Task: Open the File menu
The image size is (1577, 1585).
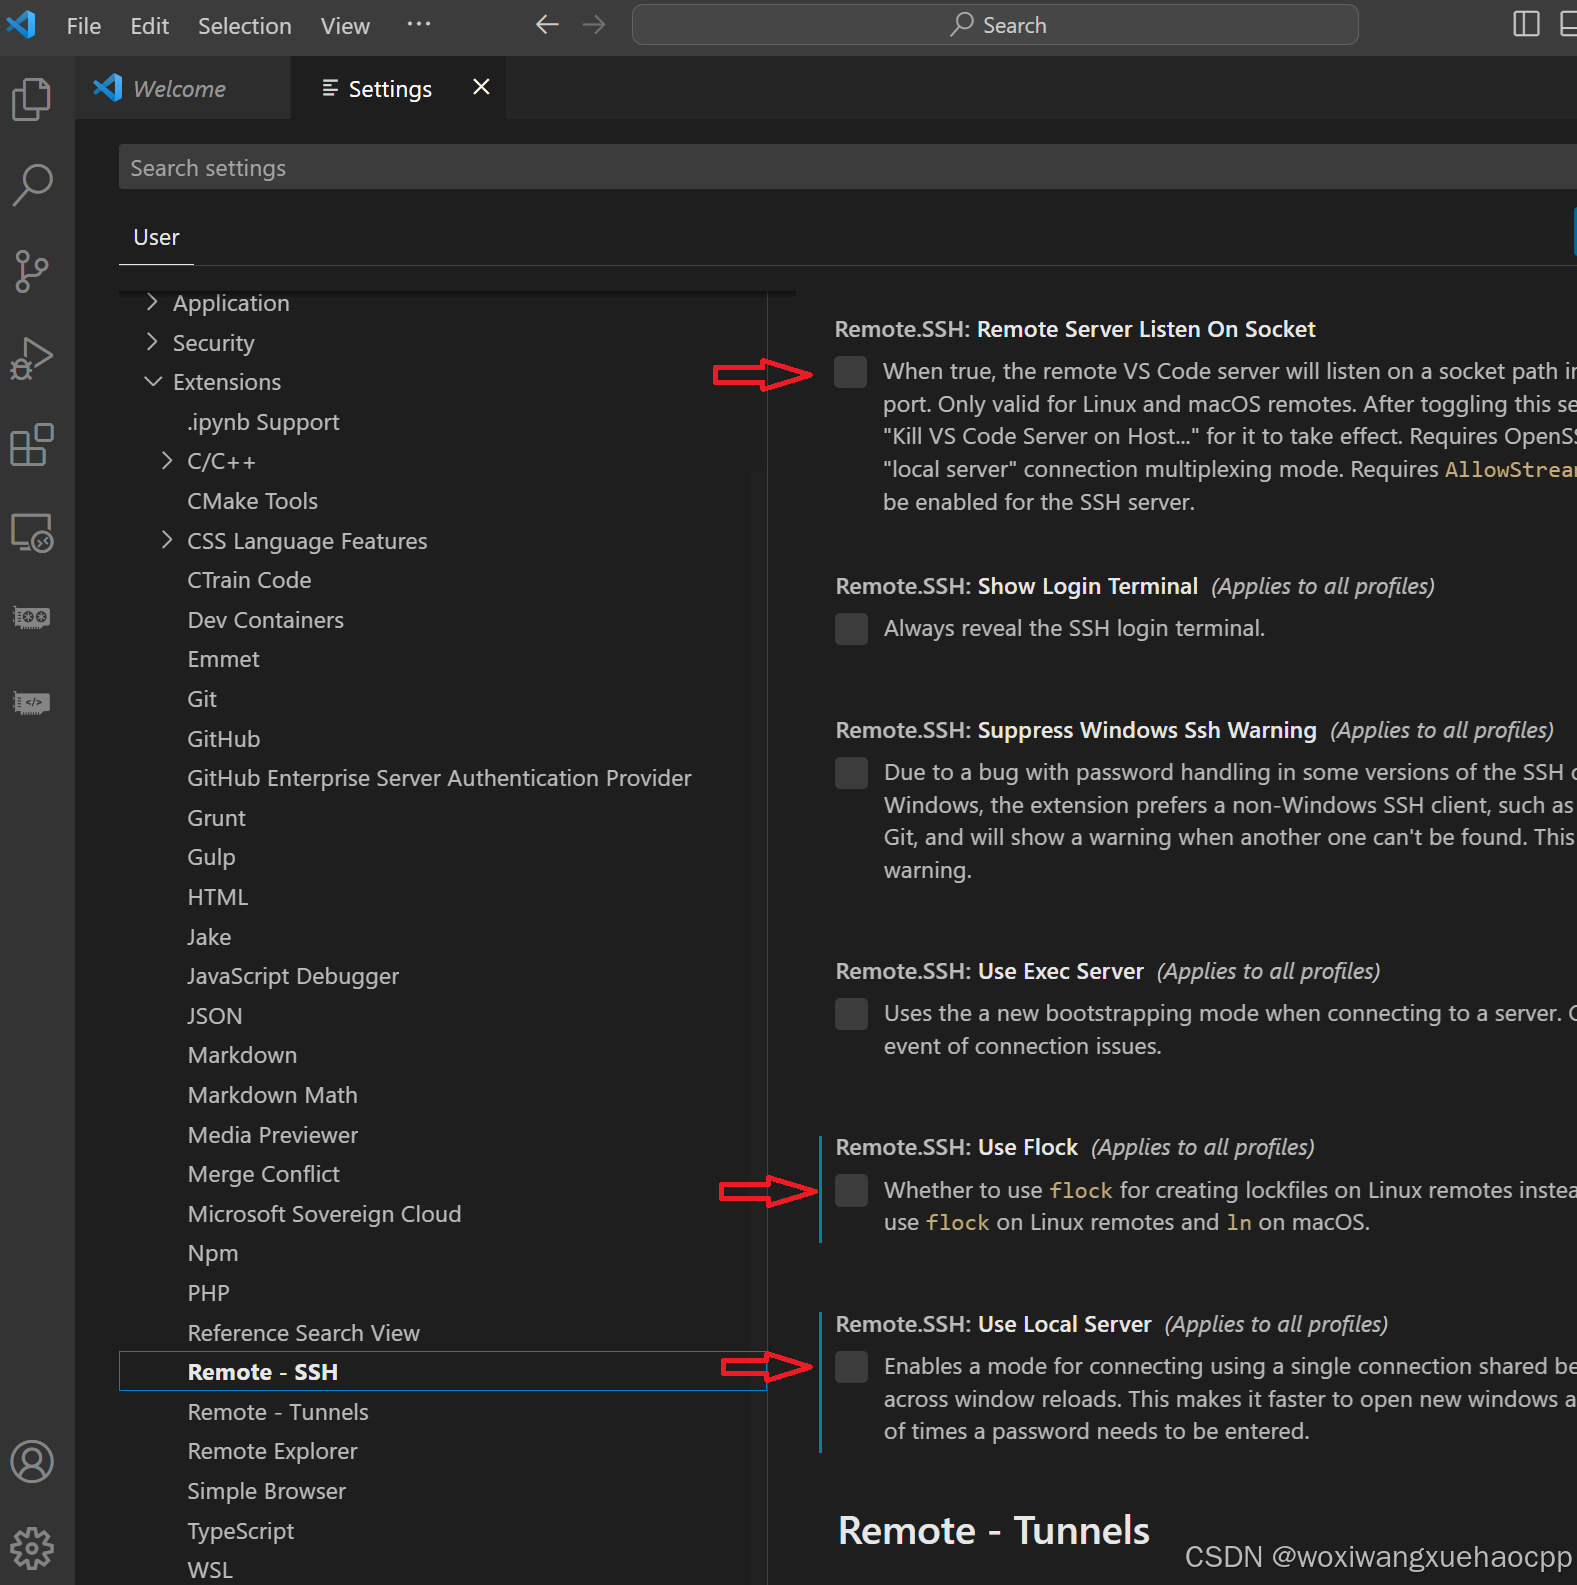Action: [x=84, y=26]
